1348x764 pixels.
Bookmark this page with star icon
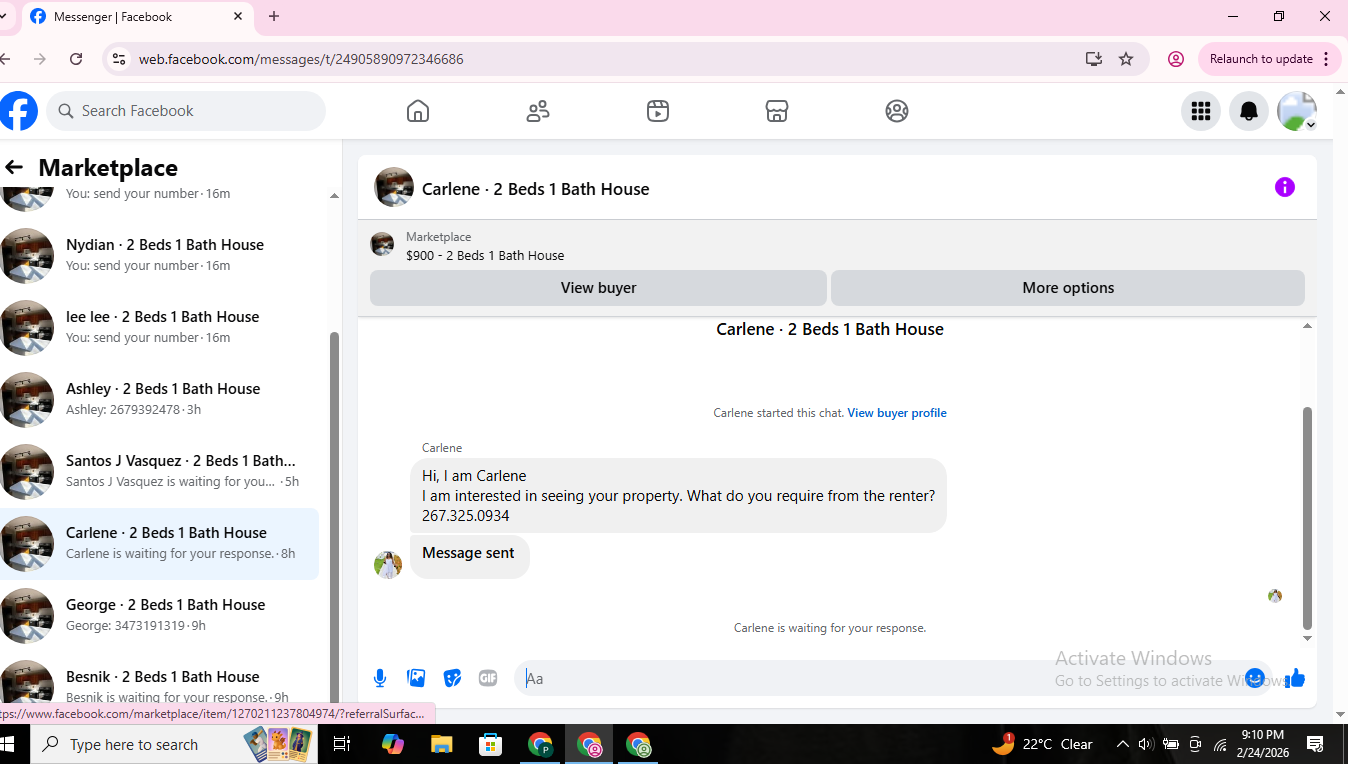pyautogui.click(x=1126, y=59)
